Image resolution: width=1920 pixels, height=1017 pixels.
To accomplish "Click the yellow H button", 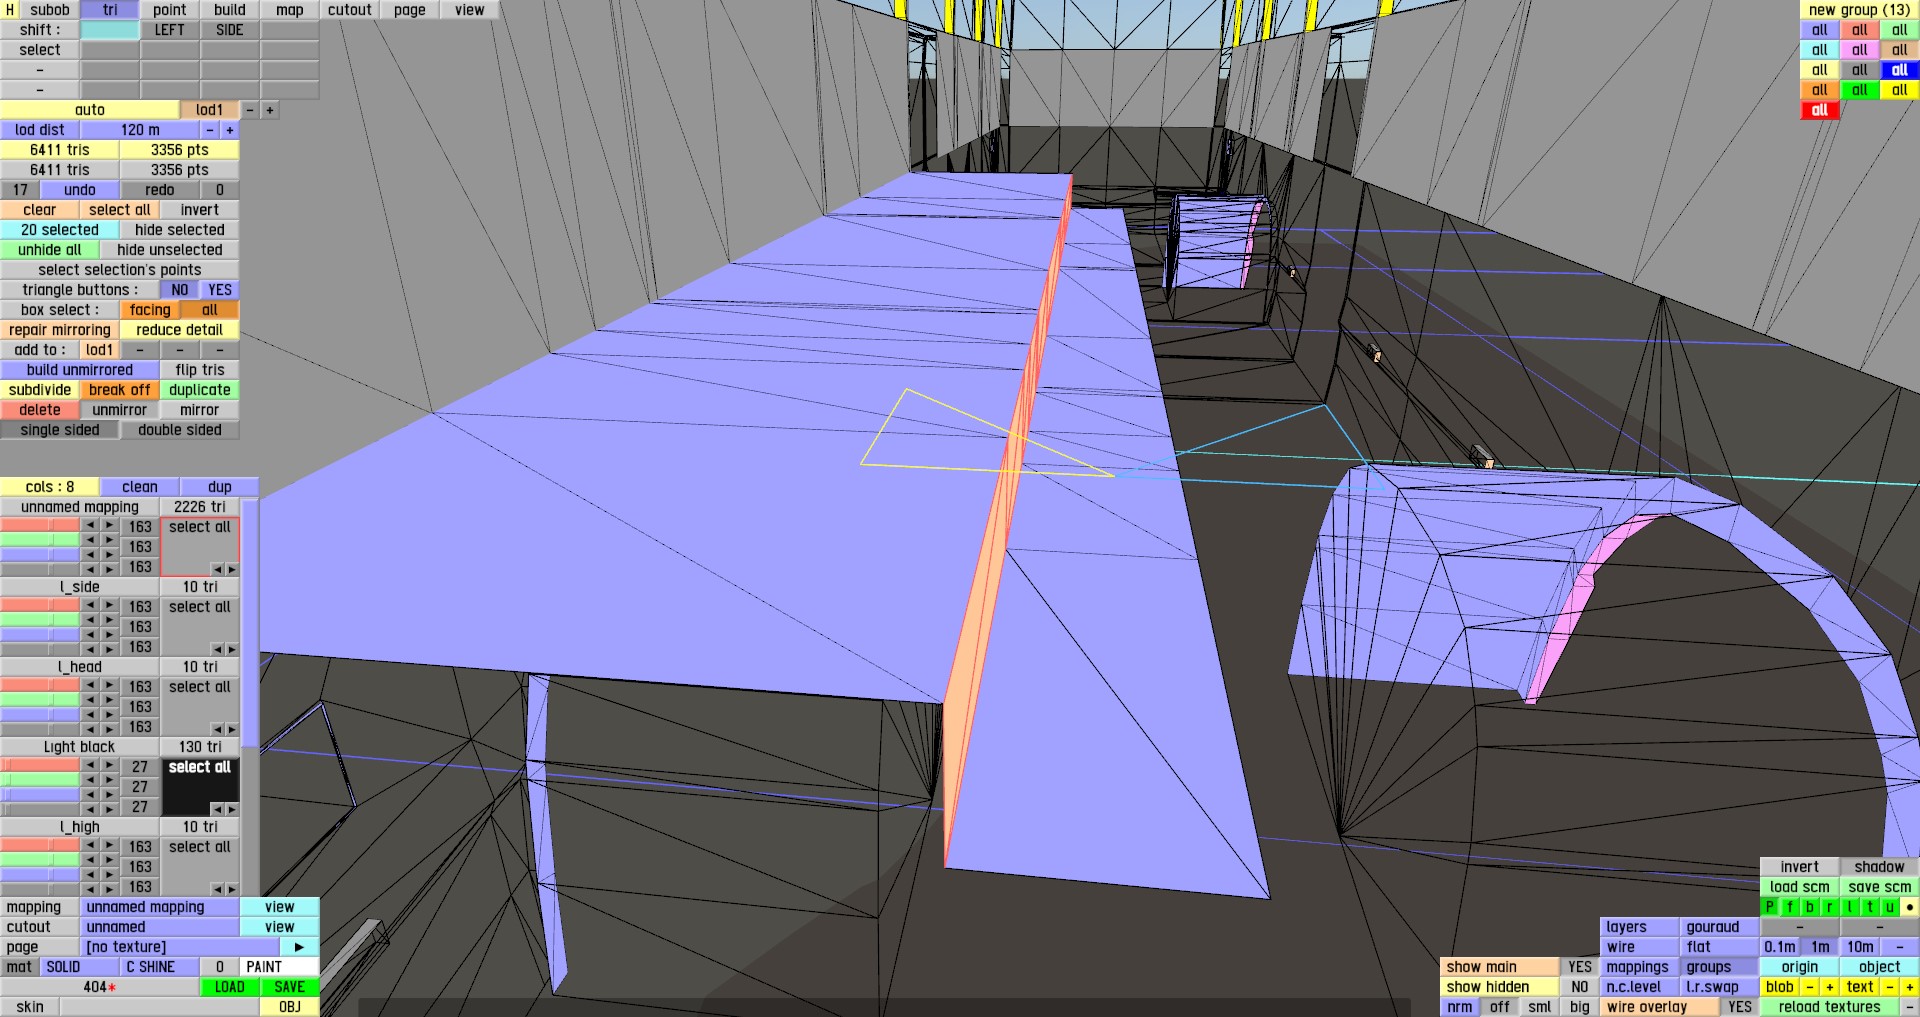I will coord(10,10).
